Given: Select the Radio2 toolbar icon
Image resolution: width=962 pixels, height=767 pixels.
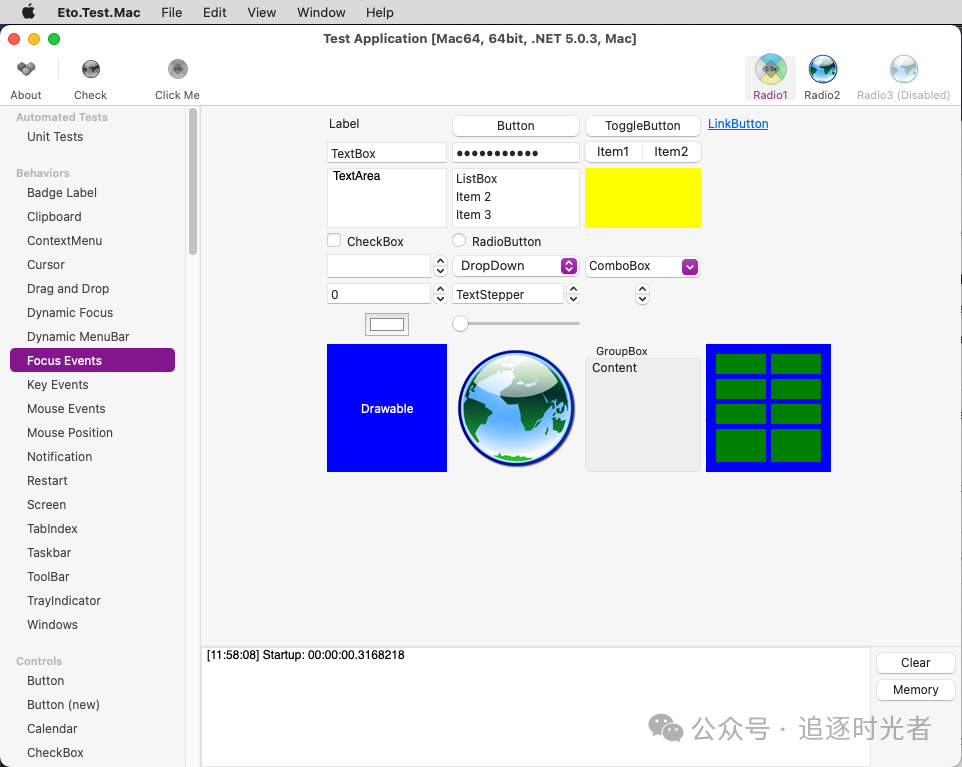Looking at the screenshot, I should pyautogui.click(x=822, y=68).
